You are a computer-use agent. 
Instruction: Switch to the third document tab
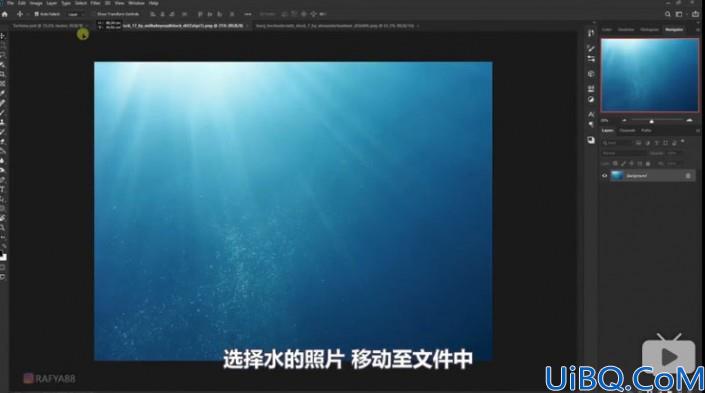click(335, 26)
